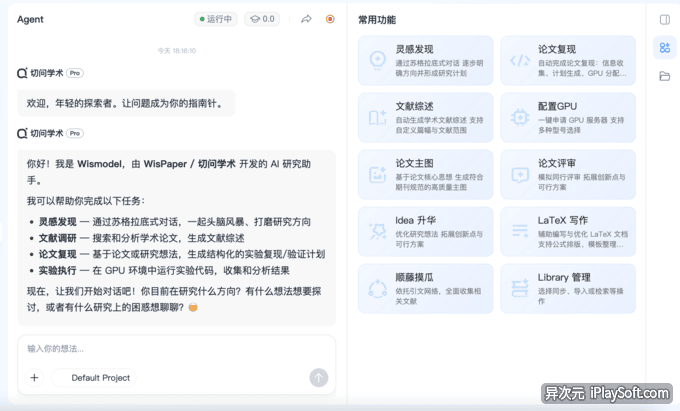Image resolution: width=680 pixels, height=411 pixels.
Task: Open the Idea 升华 feature card
Action: (425, 232)
